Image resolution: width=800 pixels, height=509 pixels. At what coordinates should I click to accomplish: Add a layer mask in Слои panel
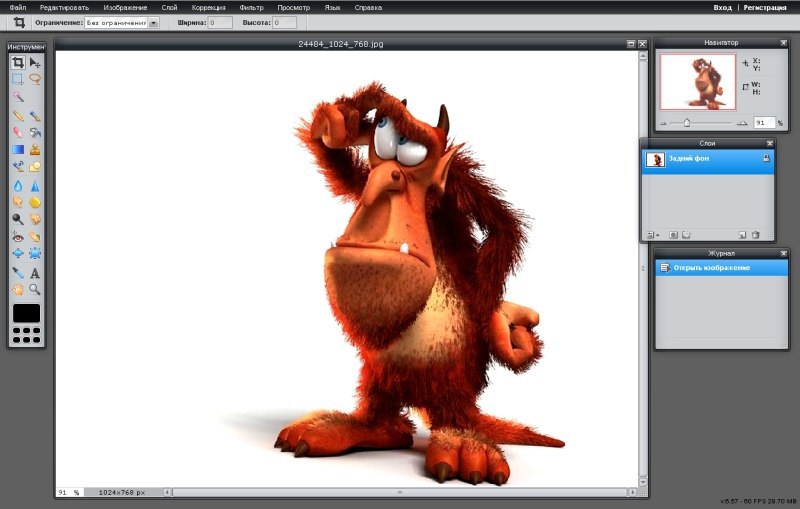point(673,235)
